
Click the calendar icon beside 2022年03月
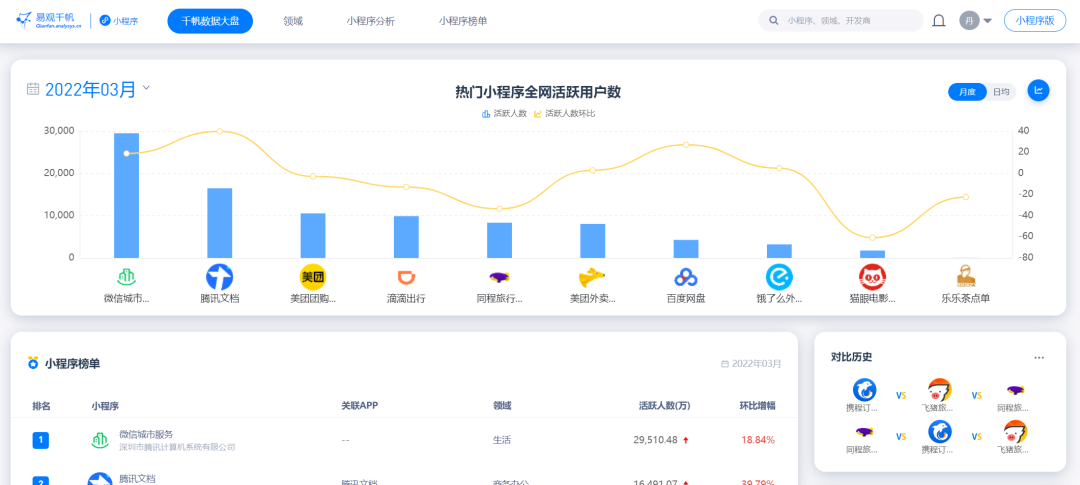pos(32,89)
